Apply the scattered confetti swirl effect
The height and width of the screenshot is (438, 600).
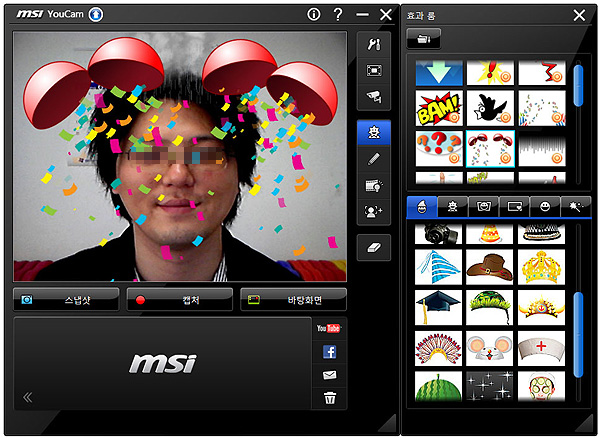(x=542, y=108)
